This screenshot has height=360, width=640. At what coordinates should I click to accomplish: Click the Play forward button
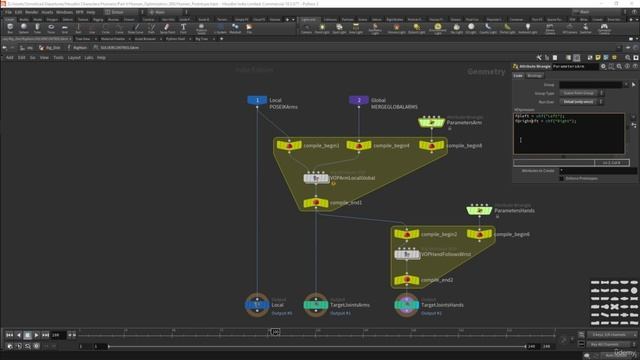[36, 335]
